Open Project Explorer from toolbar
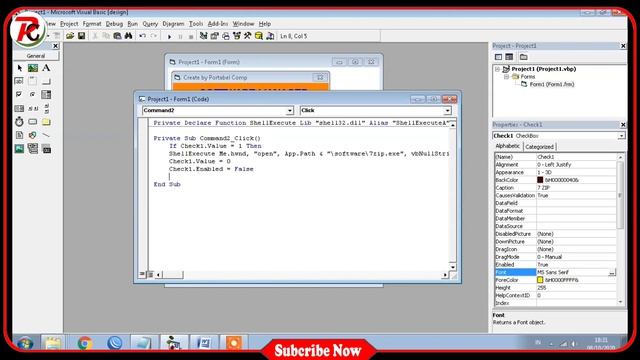The image size is (640, 360). point(203,36)
